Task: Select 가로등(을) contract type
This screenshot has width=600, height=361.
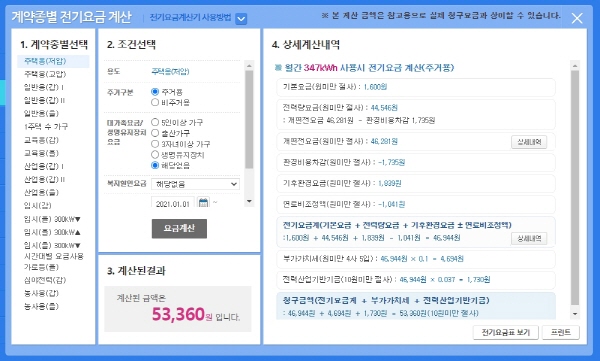Action: [41, 267]
